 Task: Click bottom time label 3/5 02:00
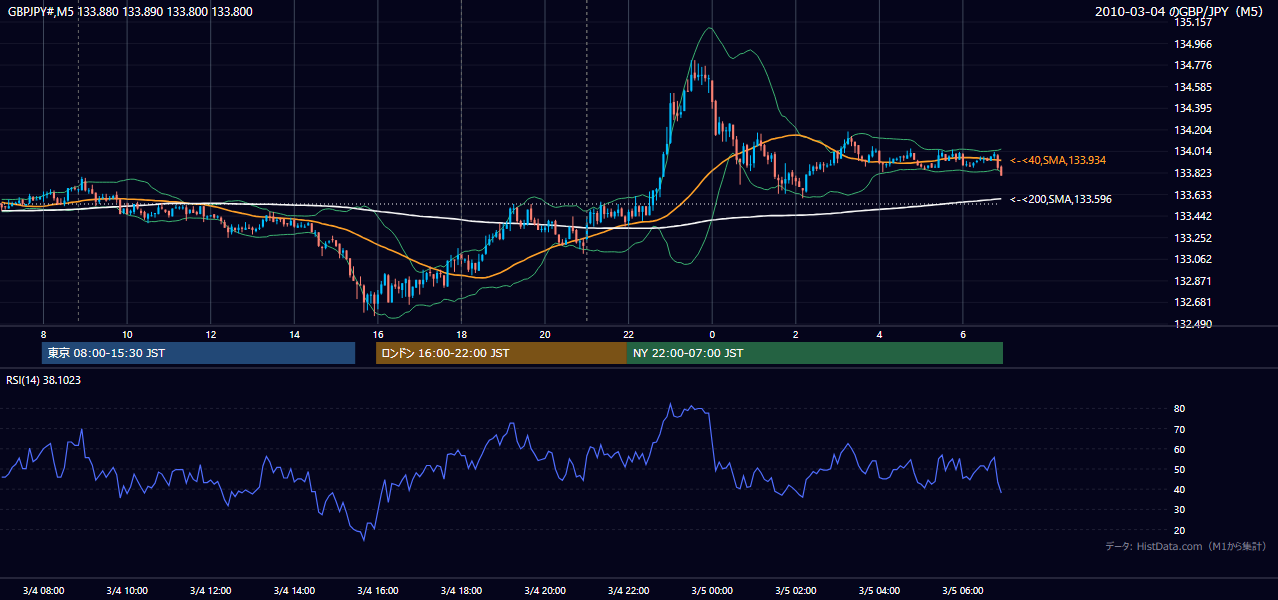tap(796, 590)
